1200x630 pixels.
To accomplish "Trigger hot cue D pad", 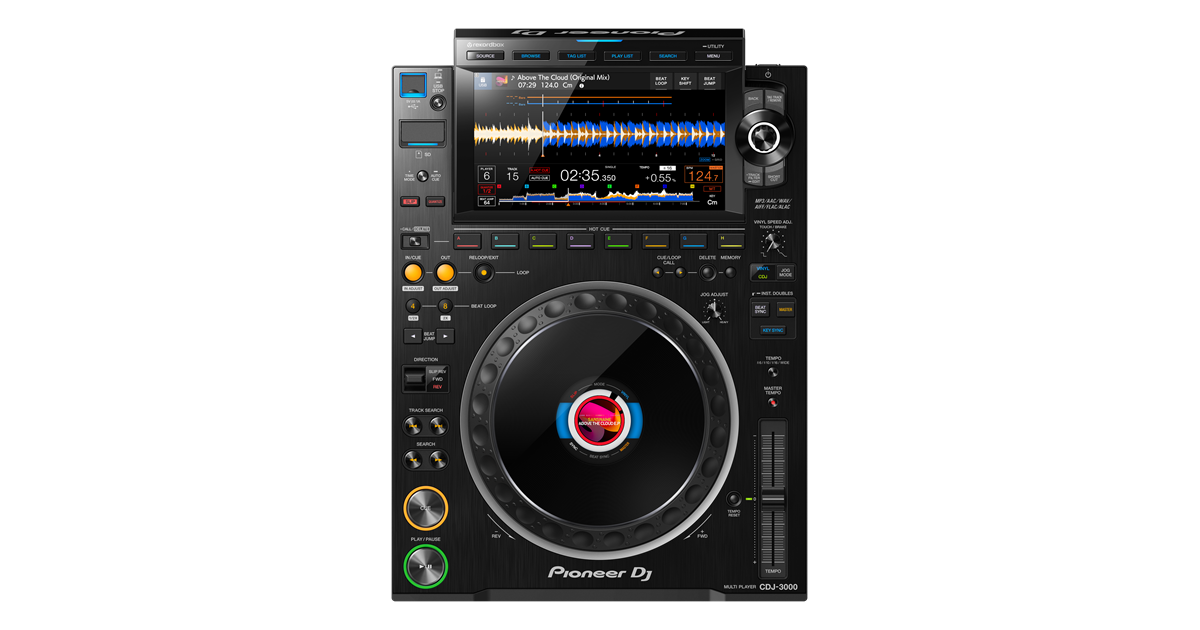I will tap(581, 241).
